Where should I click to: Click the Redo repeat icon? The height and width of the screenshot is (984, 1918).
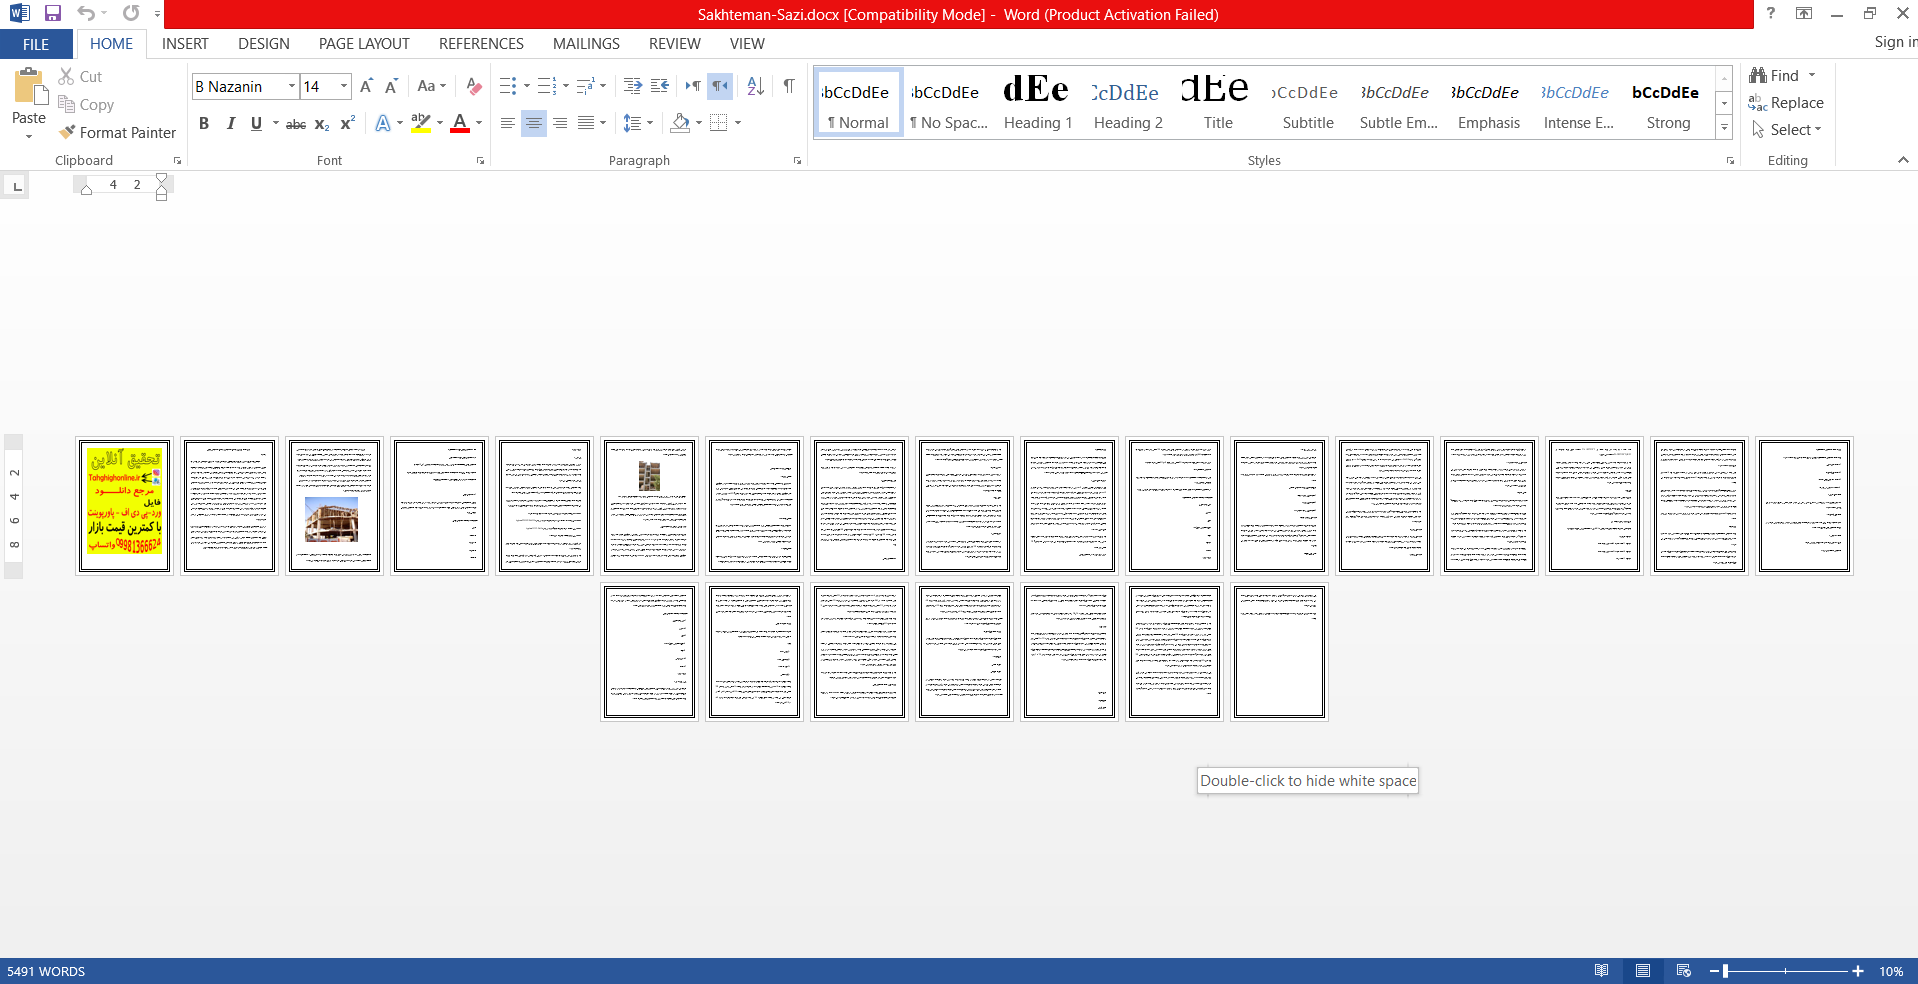[131, 13]
